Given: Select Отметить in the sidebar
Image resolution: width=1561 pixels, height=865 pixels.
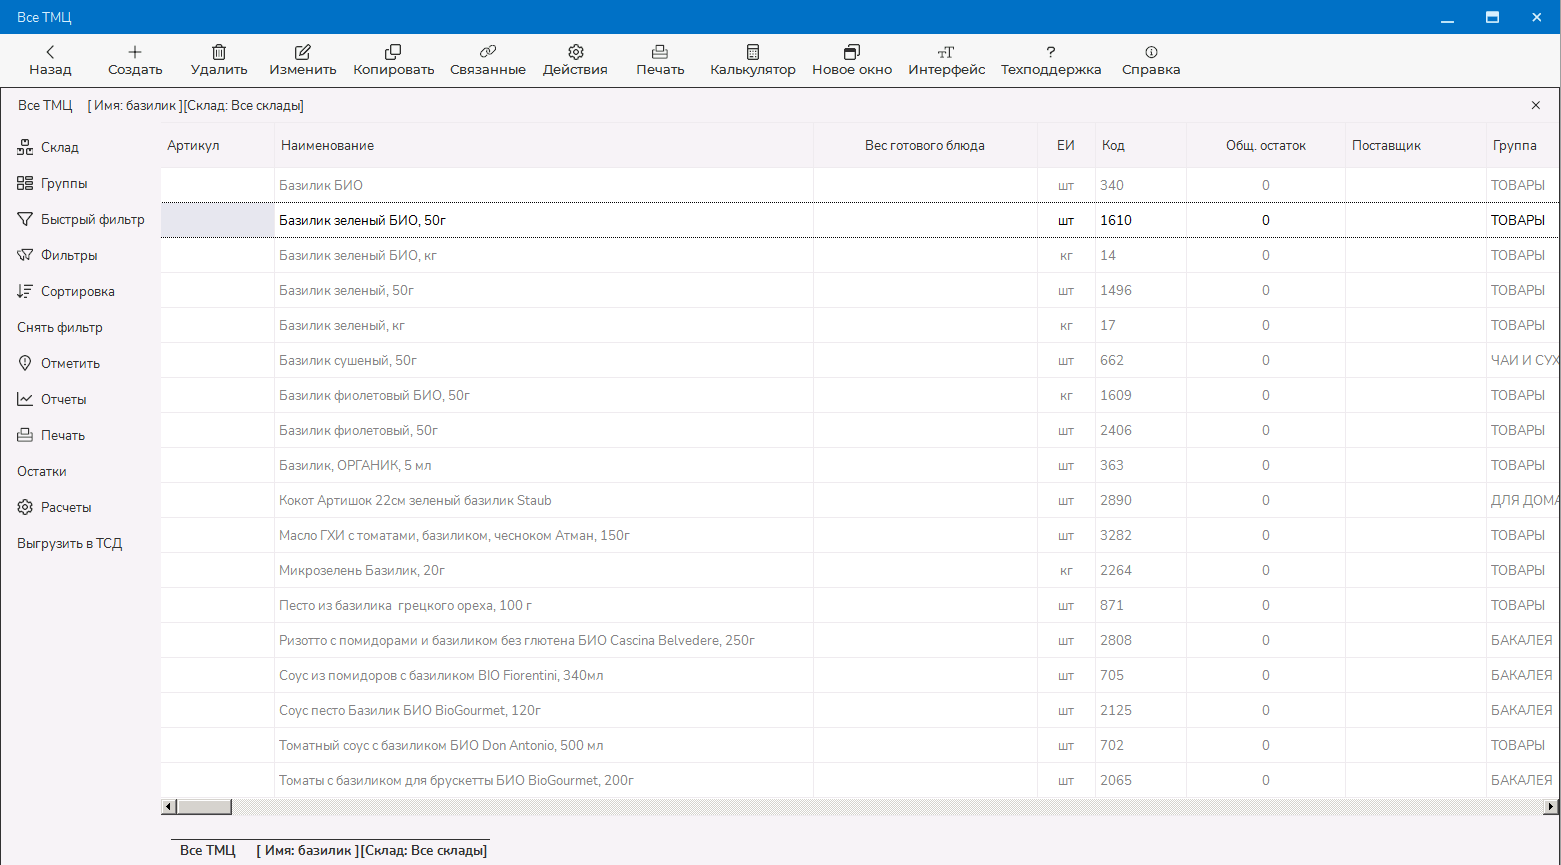Looking at the screenshot, I should (x=58, y=363).
